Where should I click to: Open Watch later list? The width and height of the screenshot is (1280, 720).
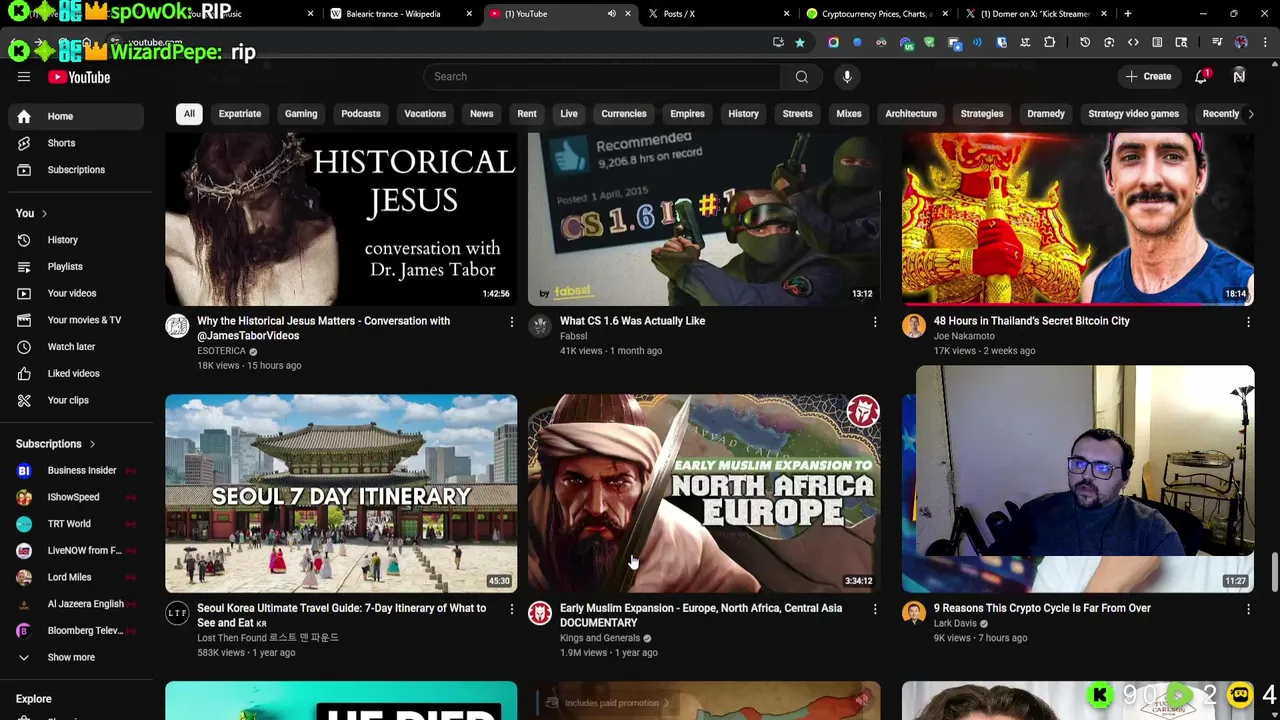(76, 347)
